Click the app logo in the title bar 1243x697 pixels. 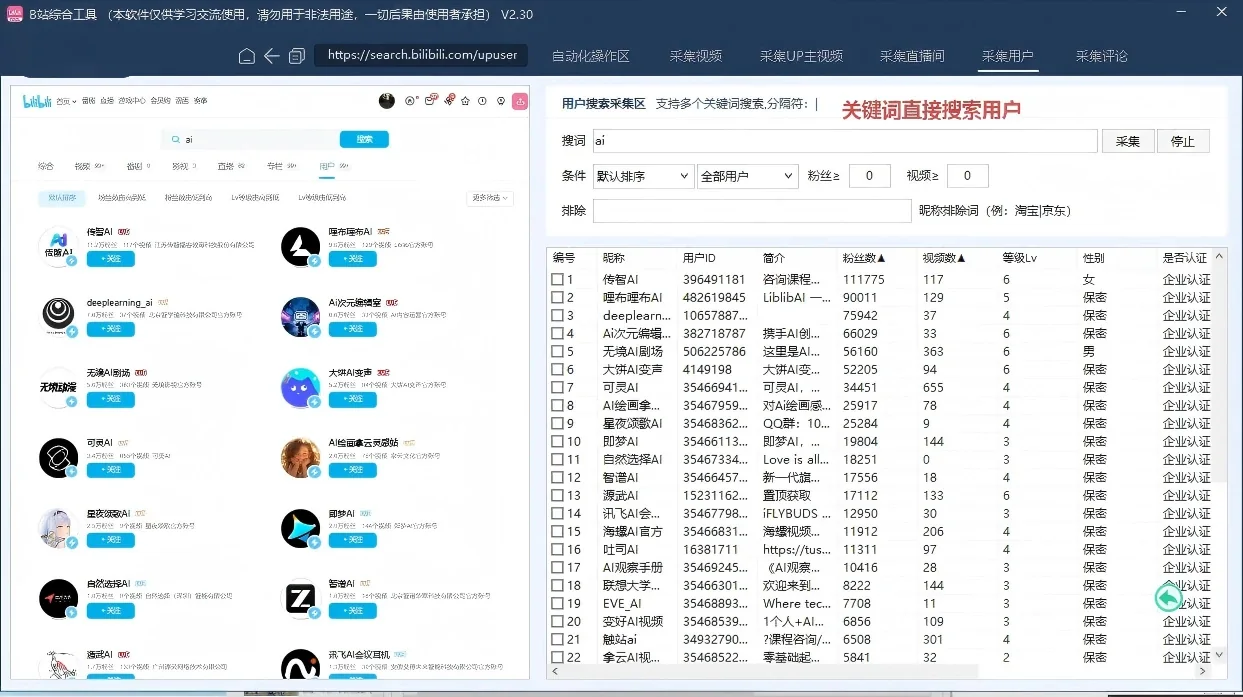click(x=14, y=14)
